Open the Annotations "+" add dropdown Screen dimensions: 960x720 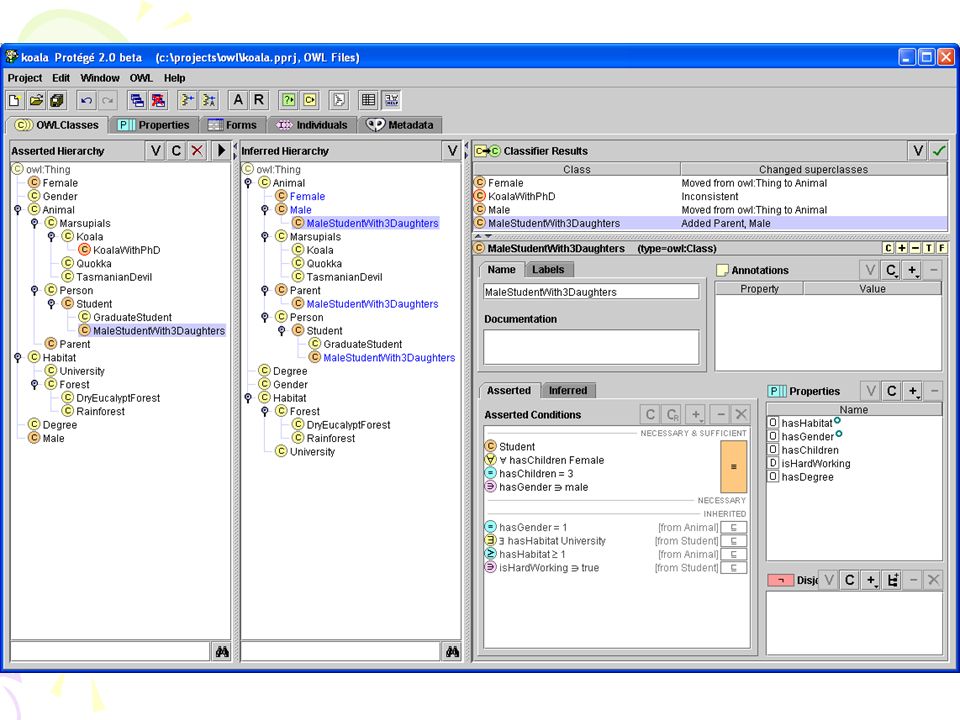[912, 270]
